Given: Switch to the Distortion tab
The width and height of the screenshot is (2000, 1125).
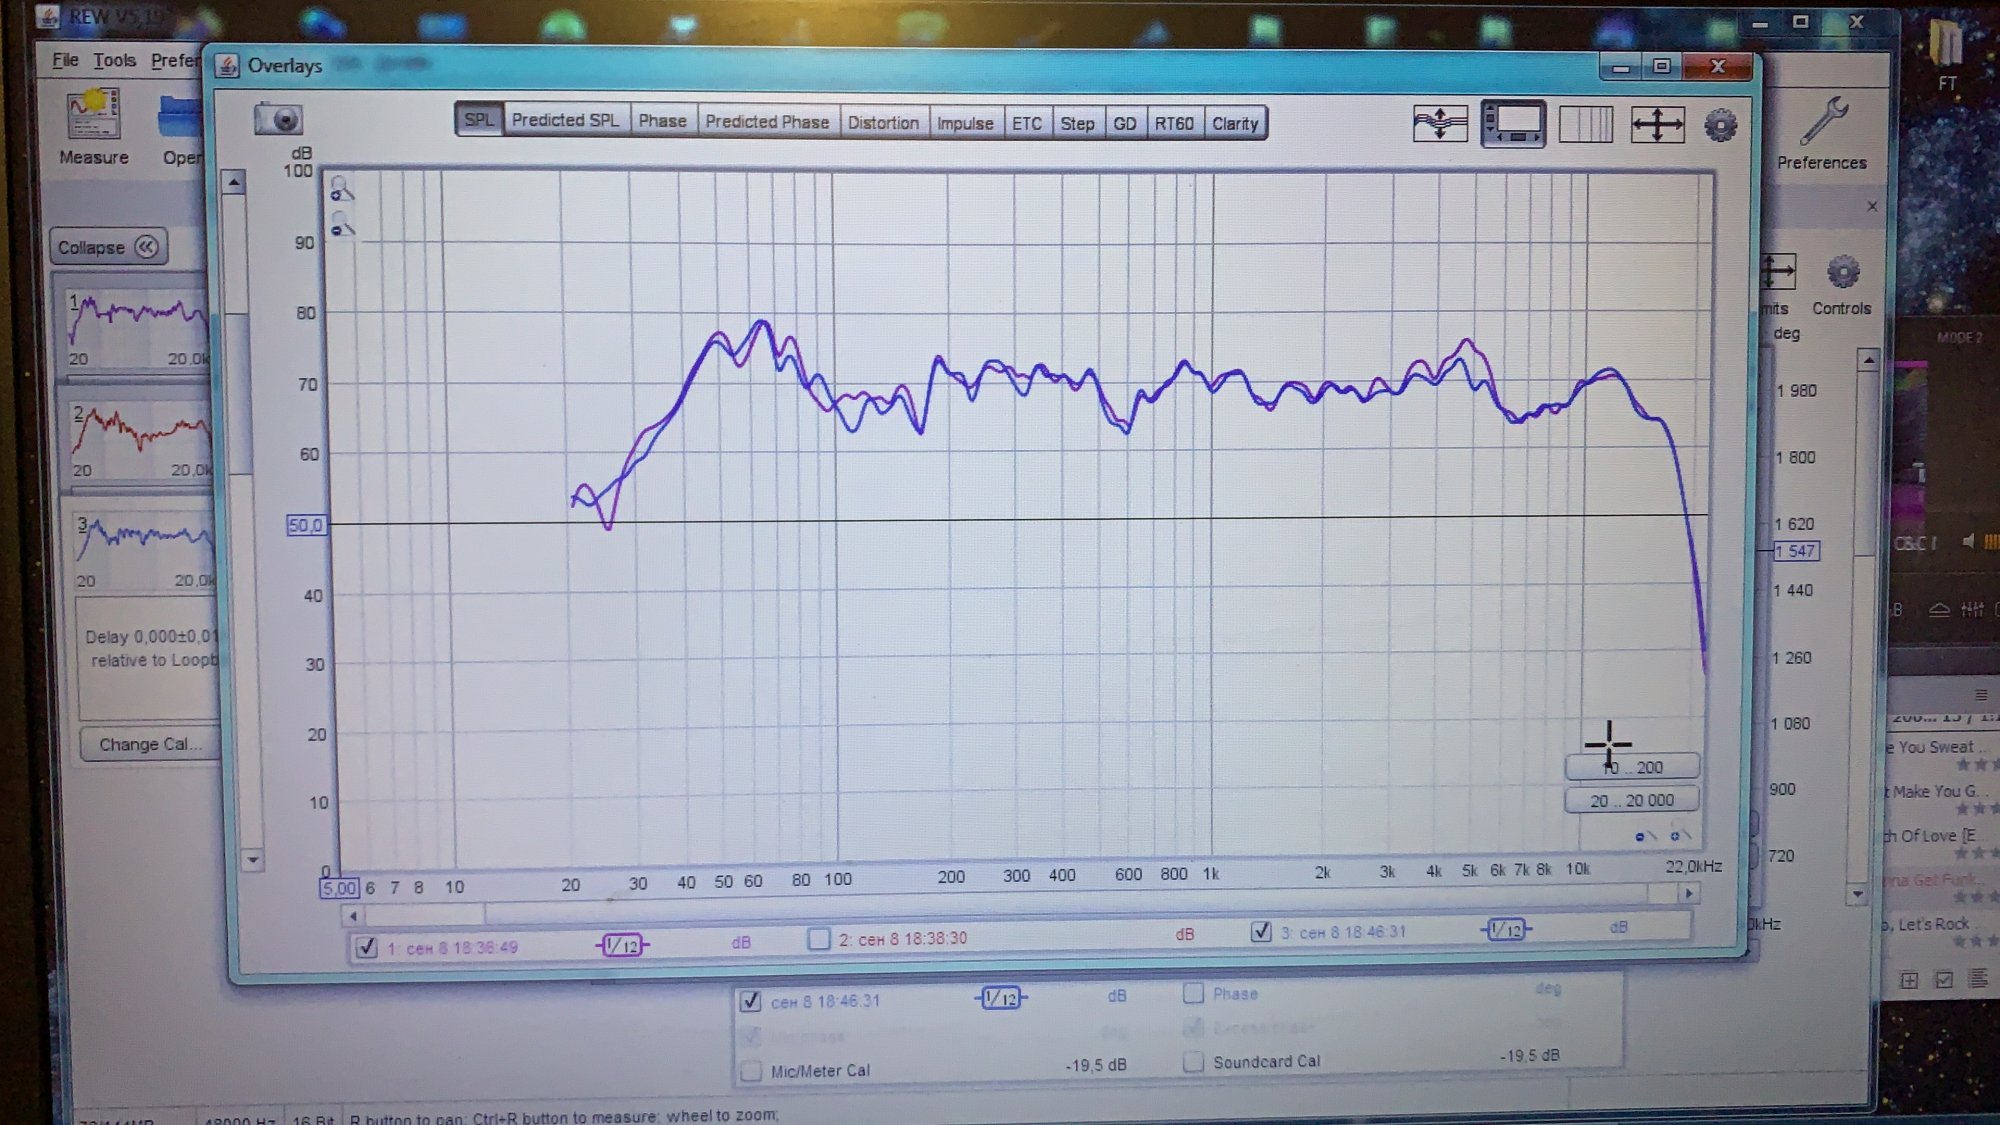Looking at the screenshot, I should point(882,123).
